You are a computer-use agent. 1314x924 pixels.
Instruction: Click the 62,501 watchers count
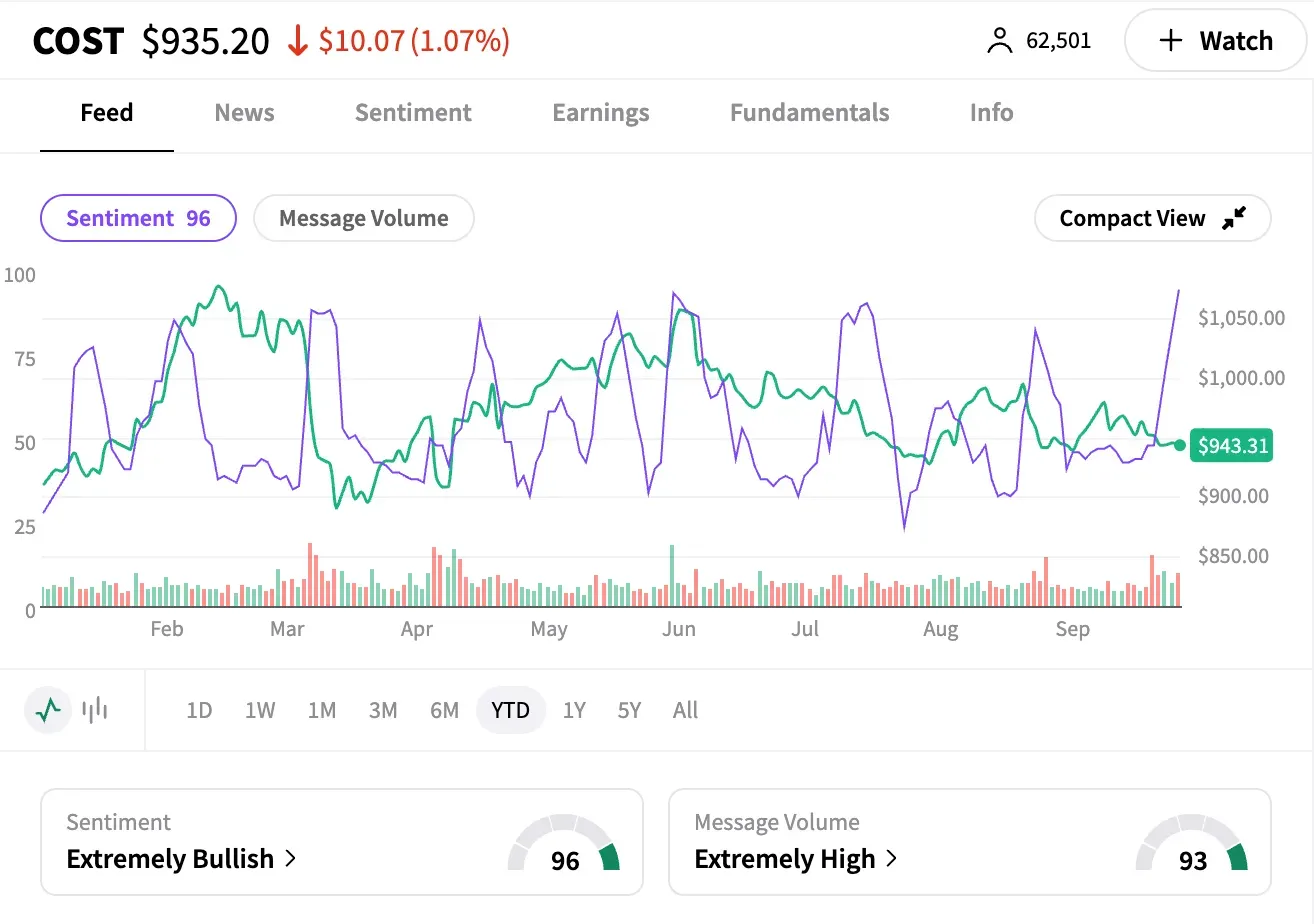point(1059,41)
